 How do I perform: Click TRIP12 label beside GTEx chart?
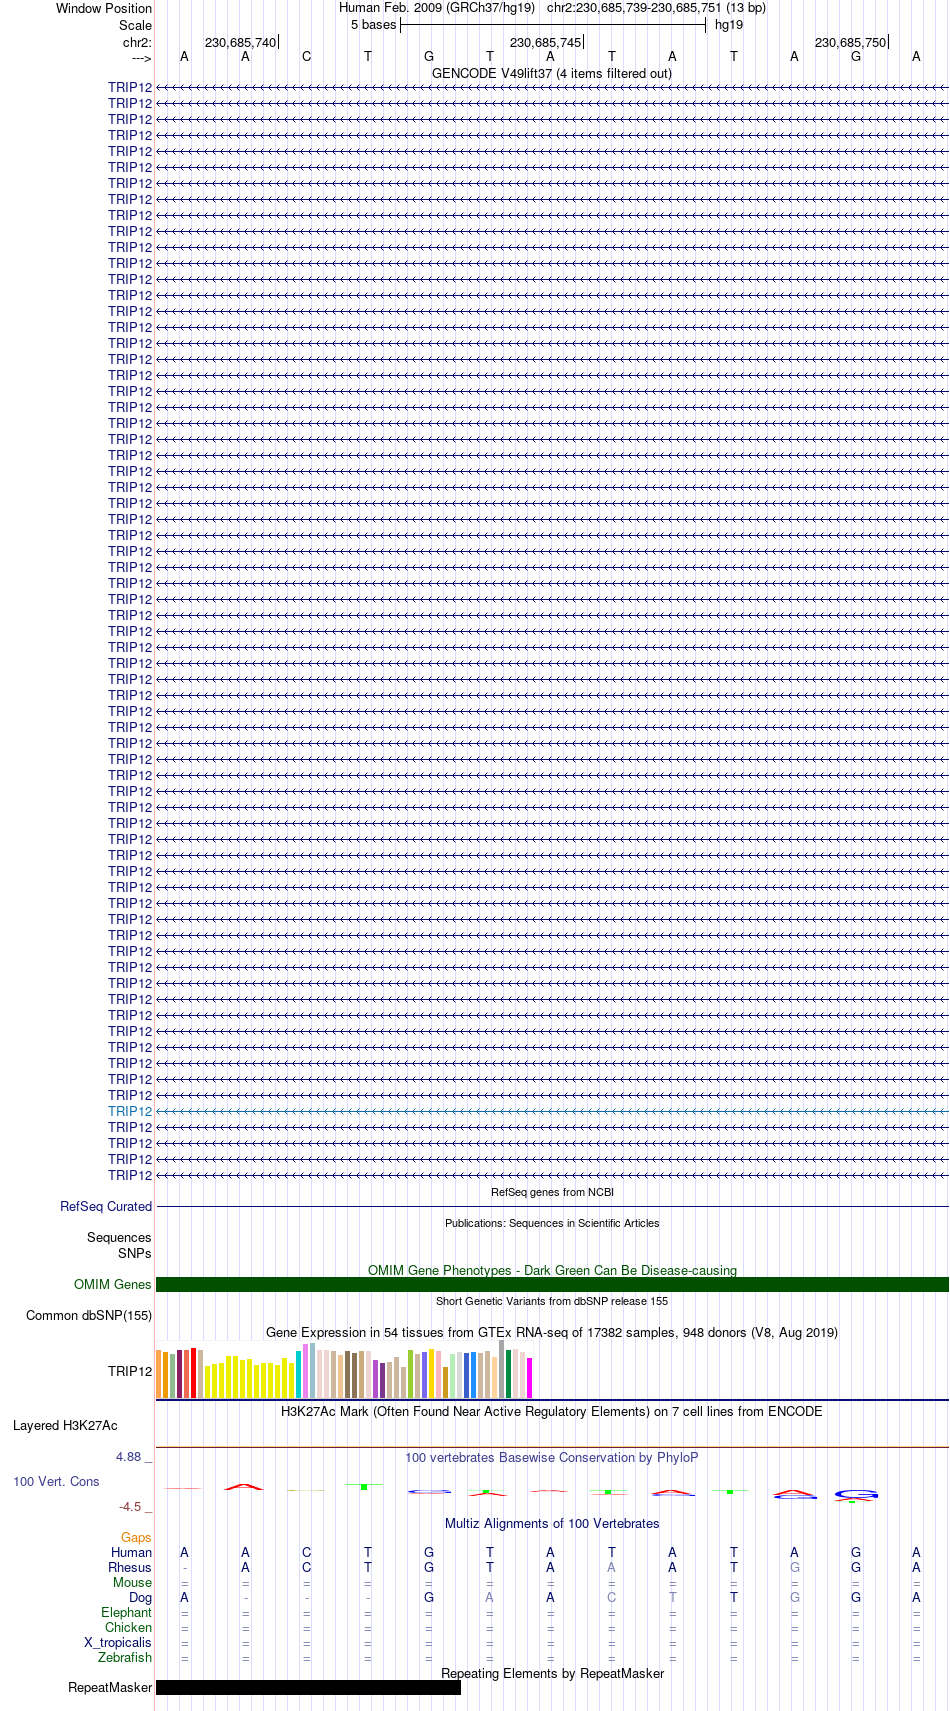click(130, 1371)
